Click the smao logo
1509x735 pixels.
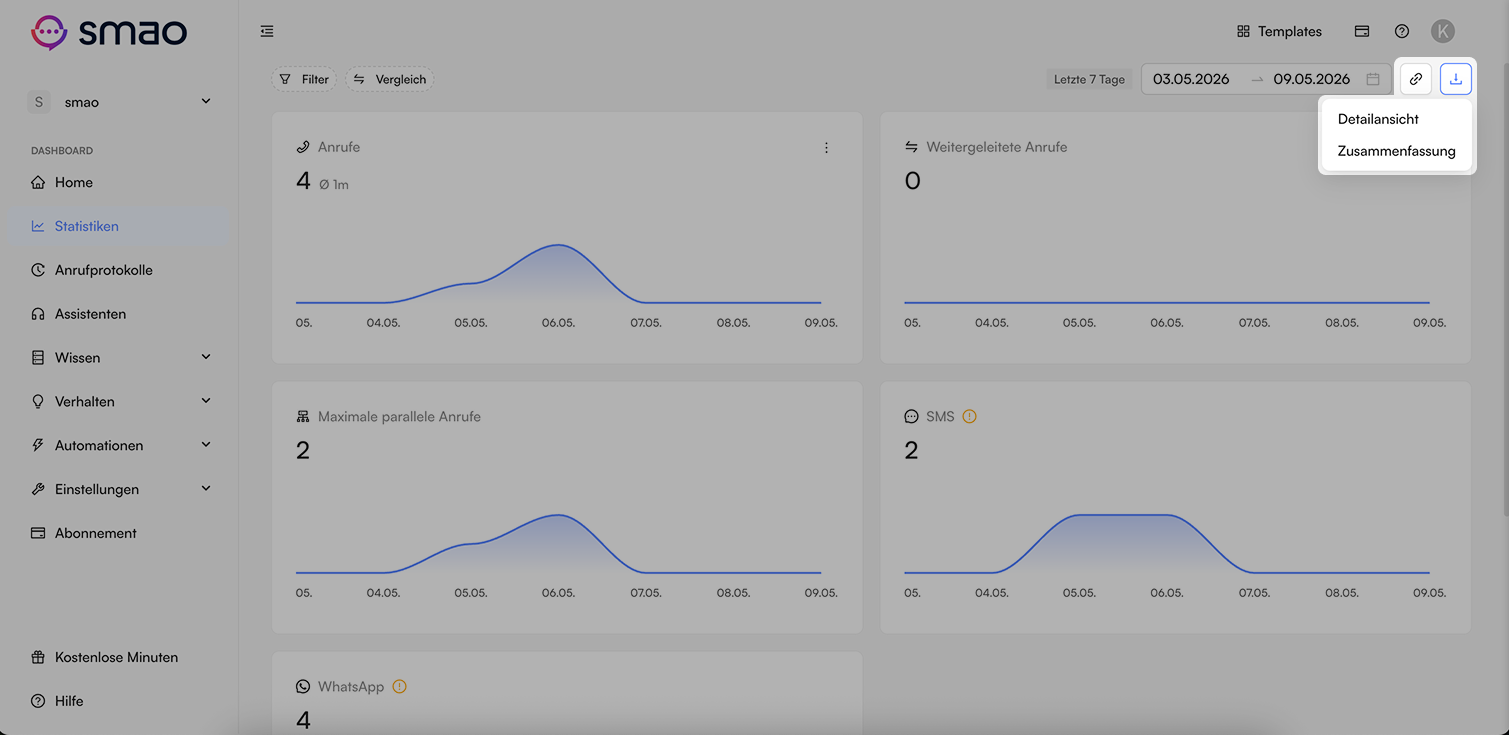109,32
